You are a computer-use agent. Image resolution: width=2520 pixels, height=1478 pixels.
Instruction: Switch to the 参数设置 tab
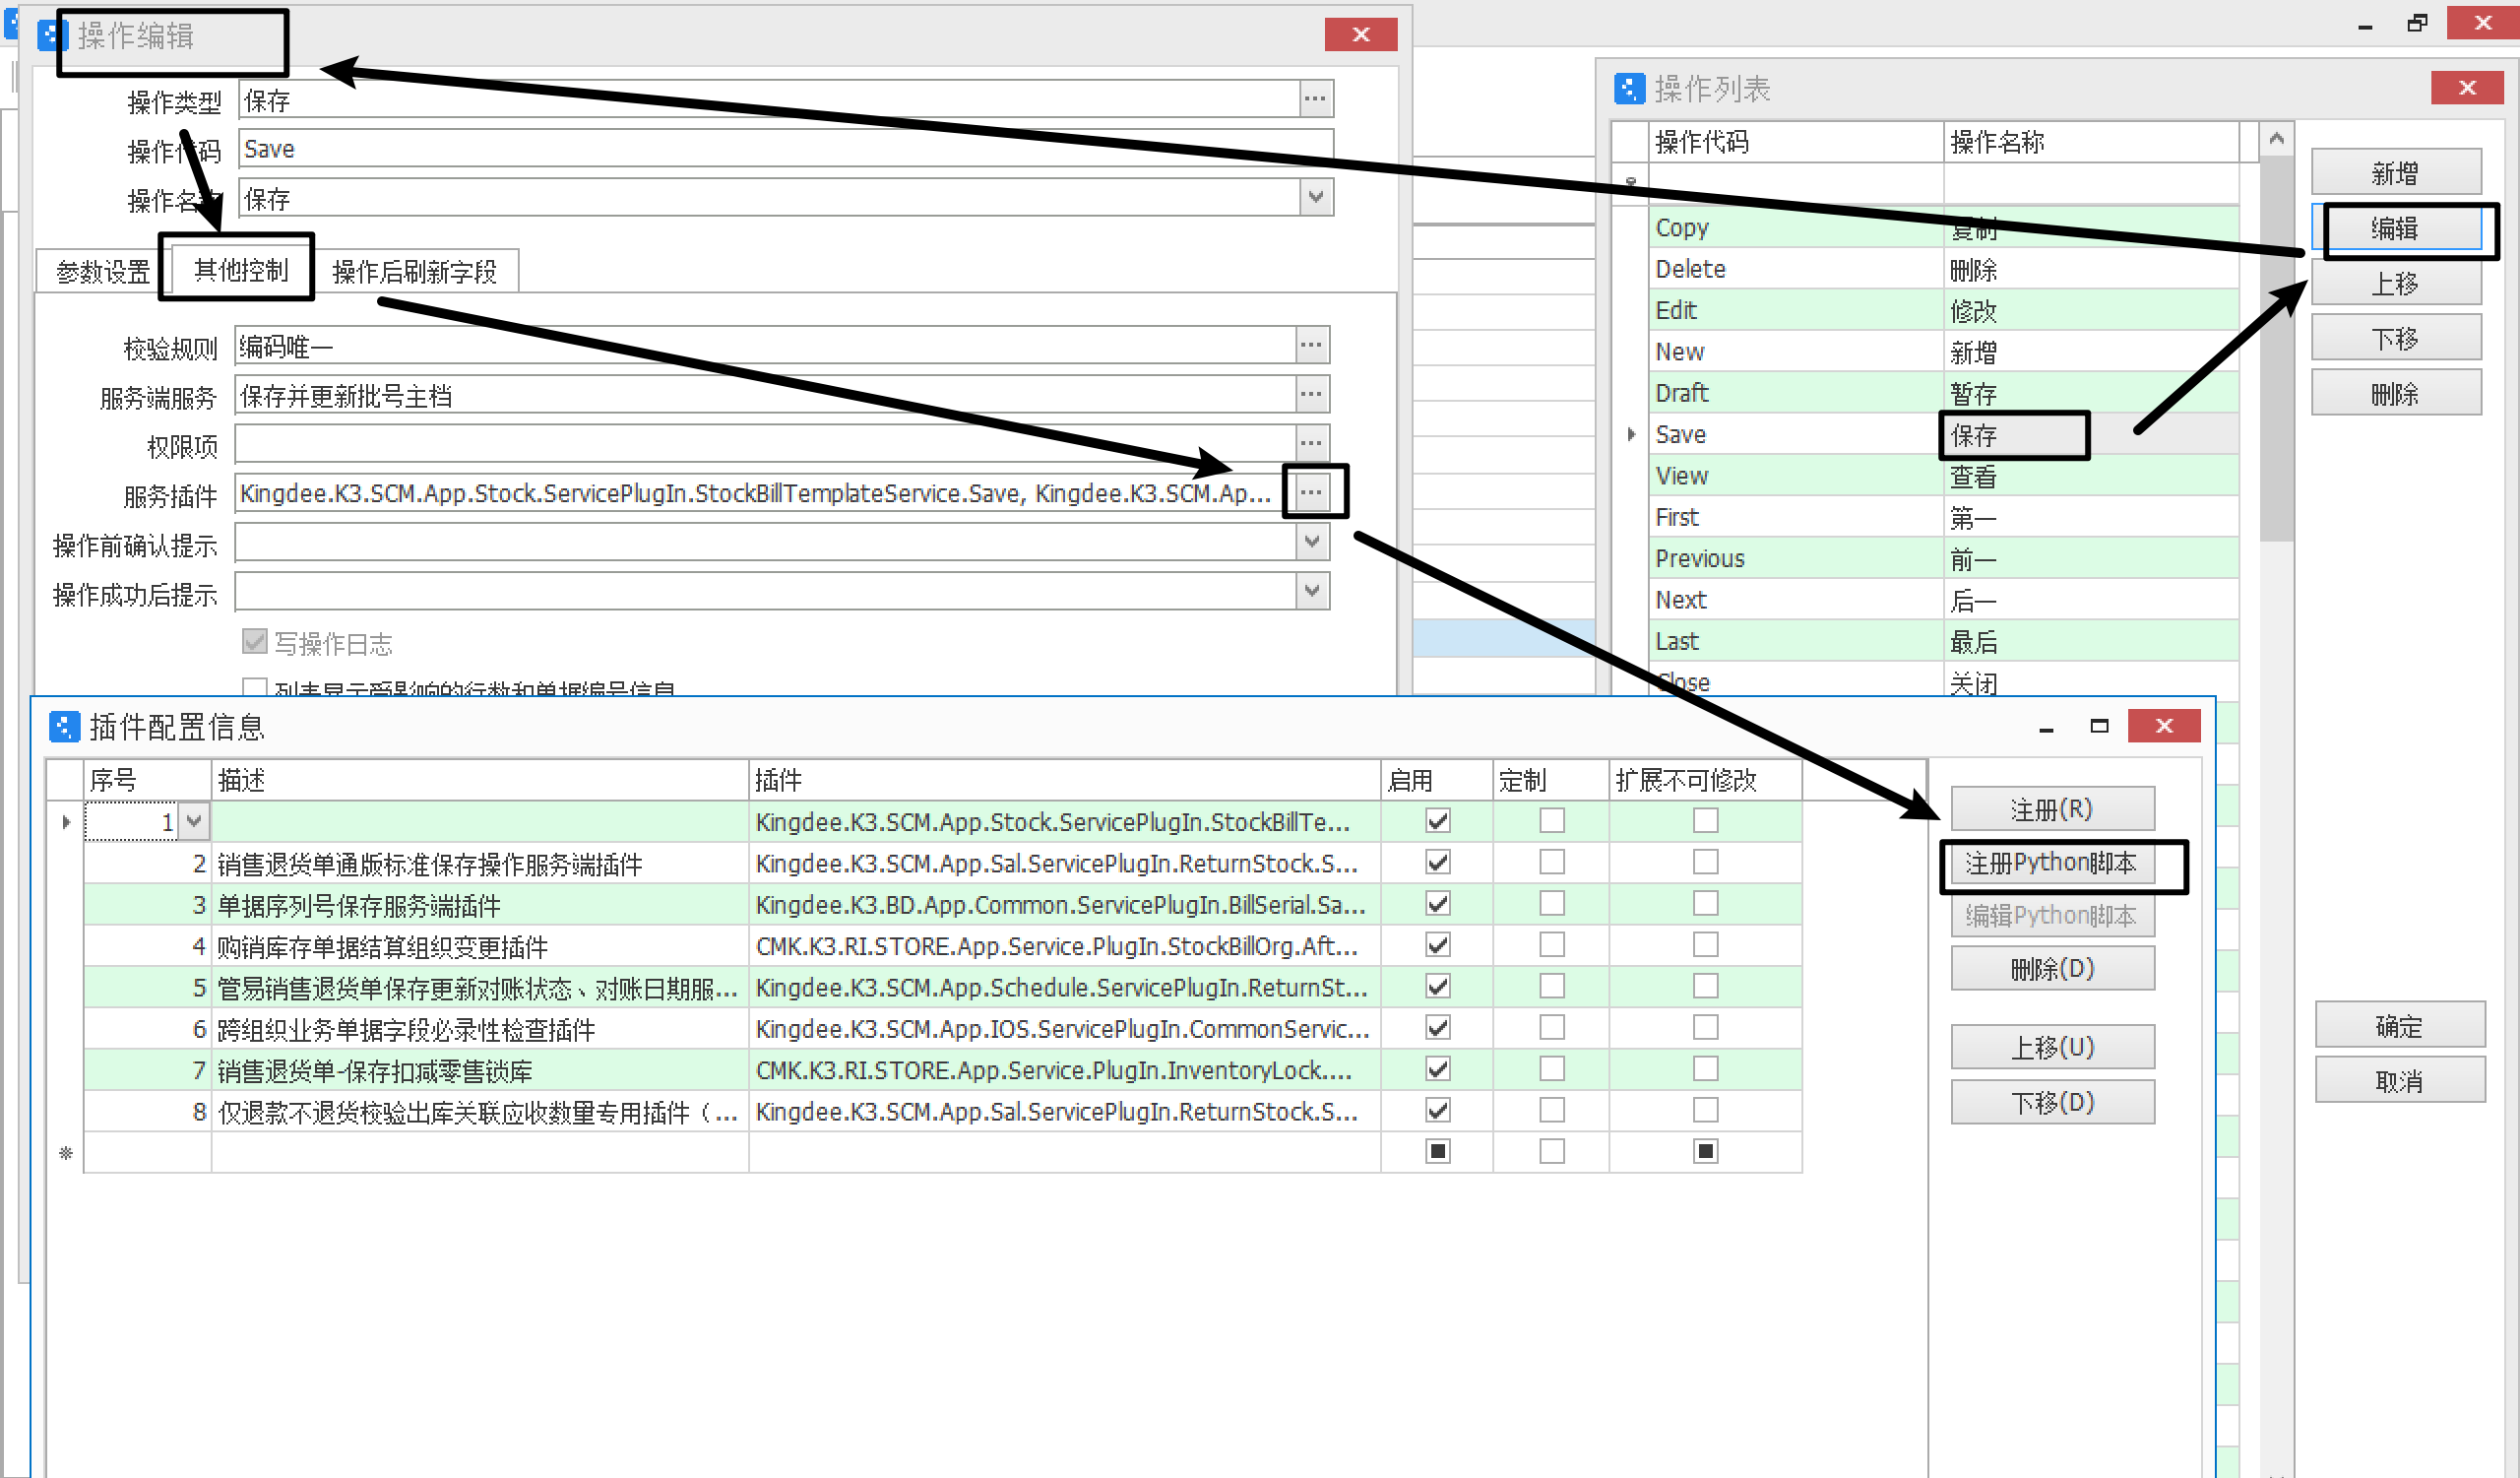tap(102, 272)
